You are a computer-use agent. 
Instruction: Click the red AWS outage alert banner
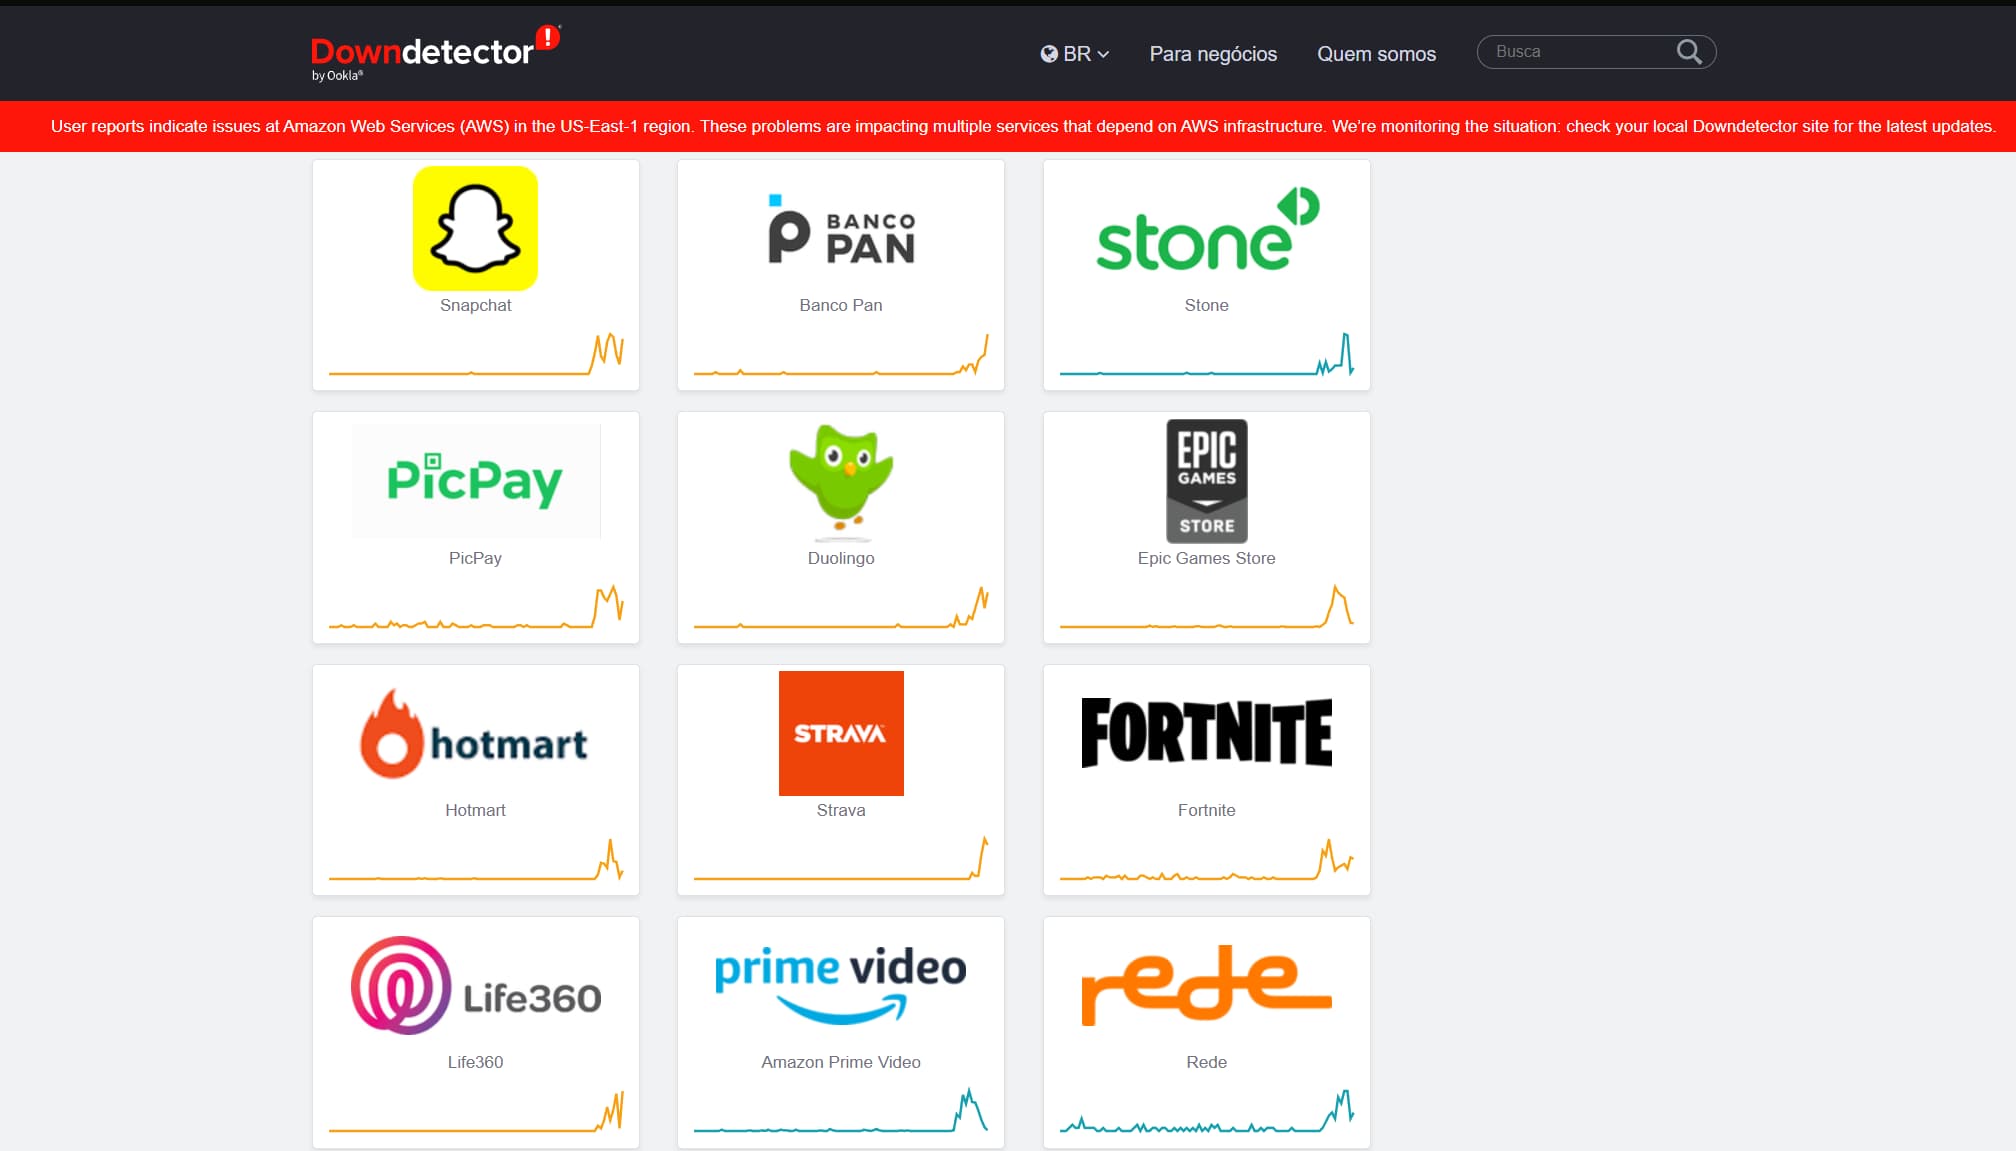point(1008,126)
